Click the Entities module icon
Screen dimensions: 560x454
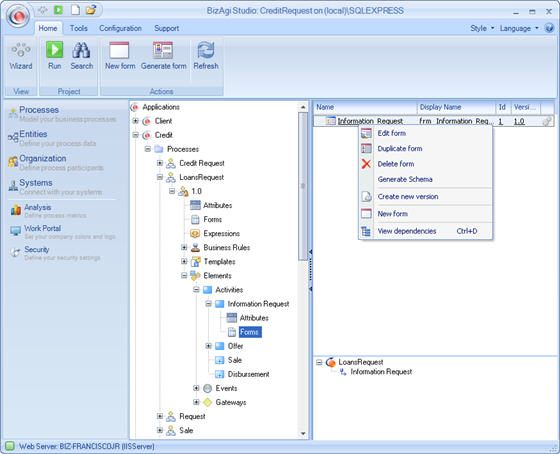[13, 137]
